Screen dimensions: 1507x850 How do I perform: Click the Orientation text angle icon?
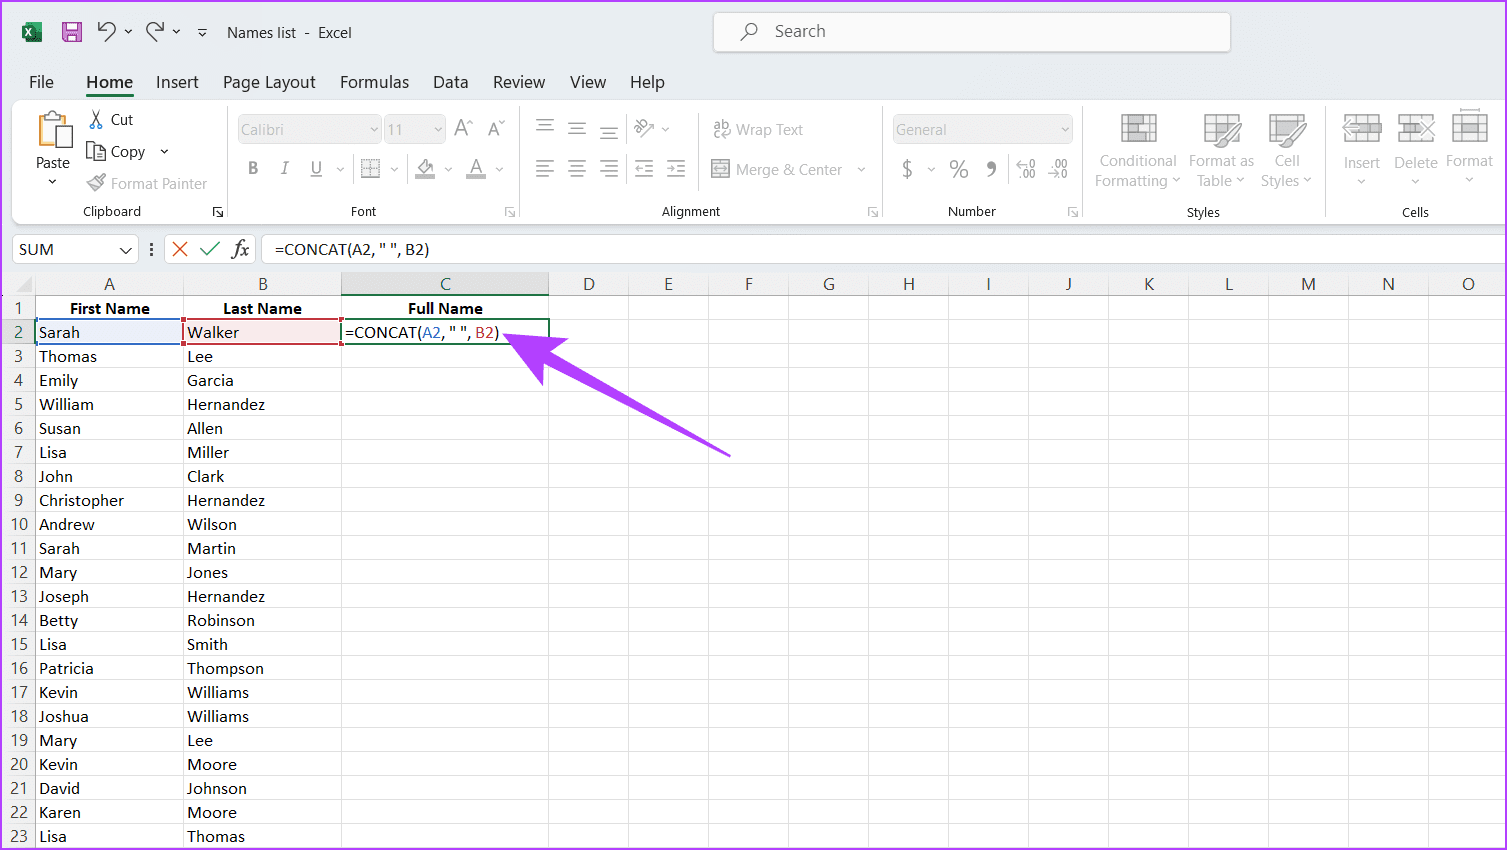(644, 128)
